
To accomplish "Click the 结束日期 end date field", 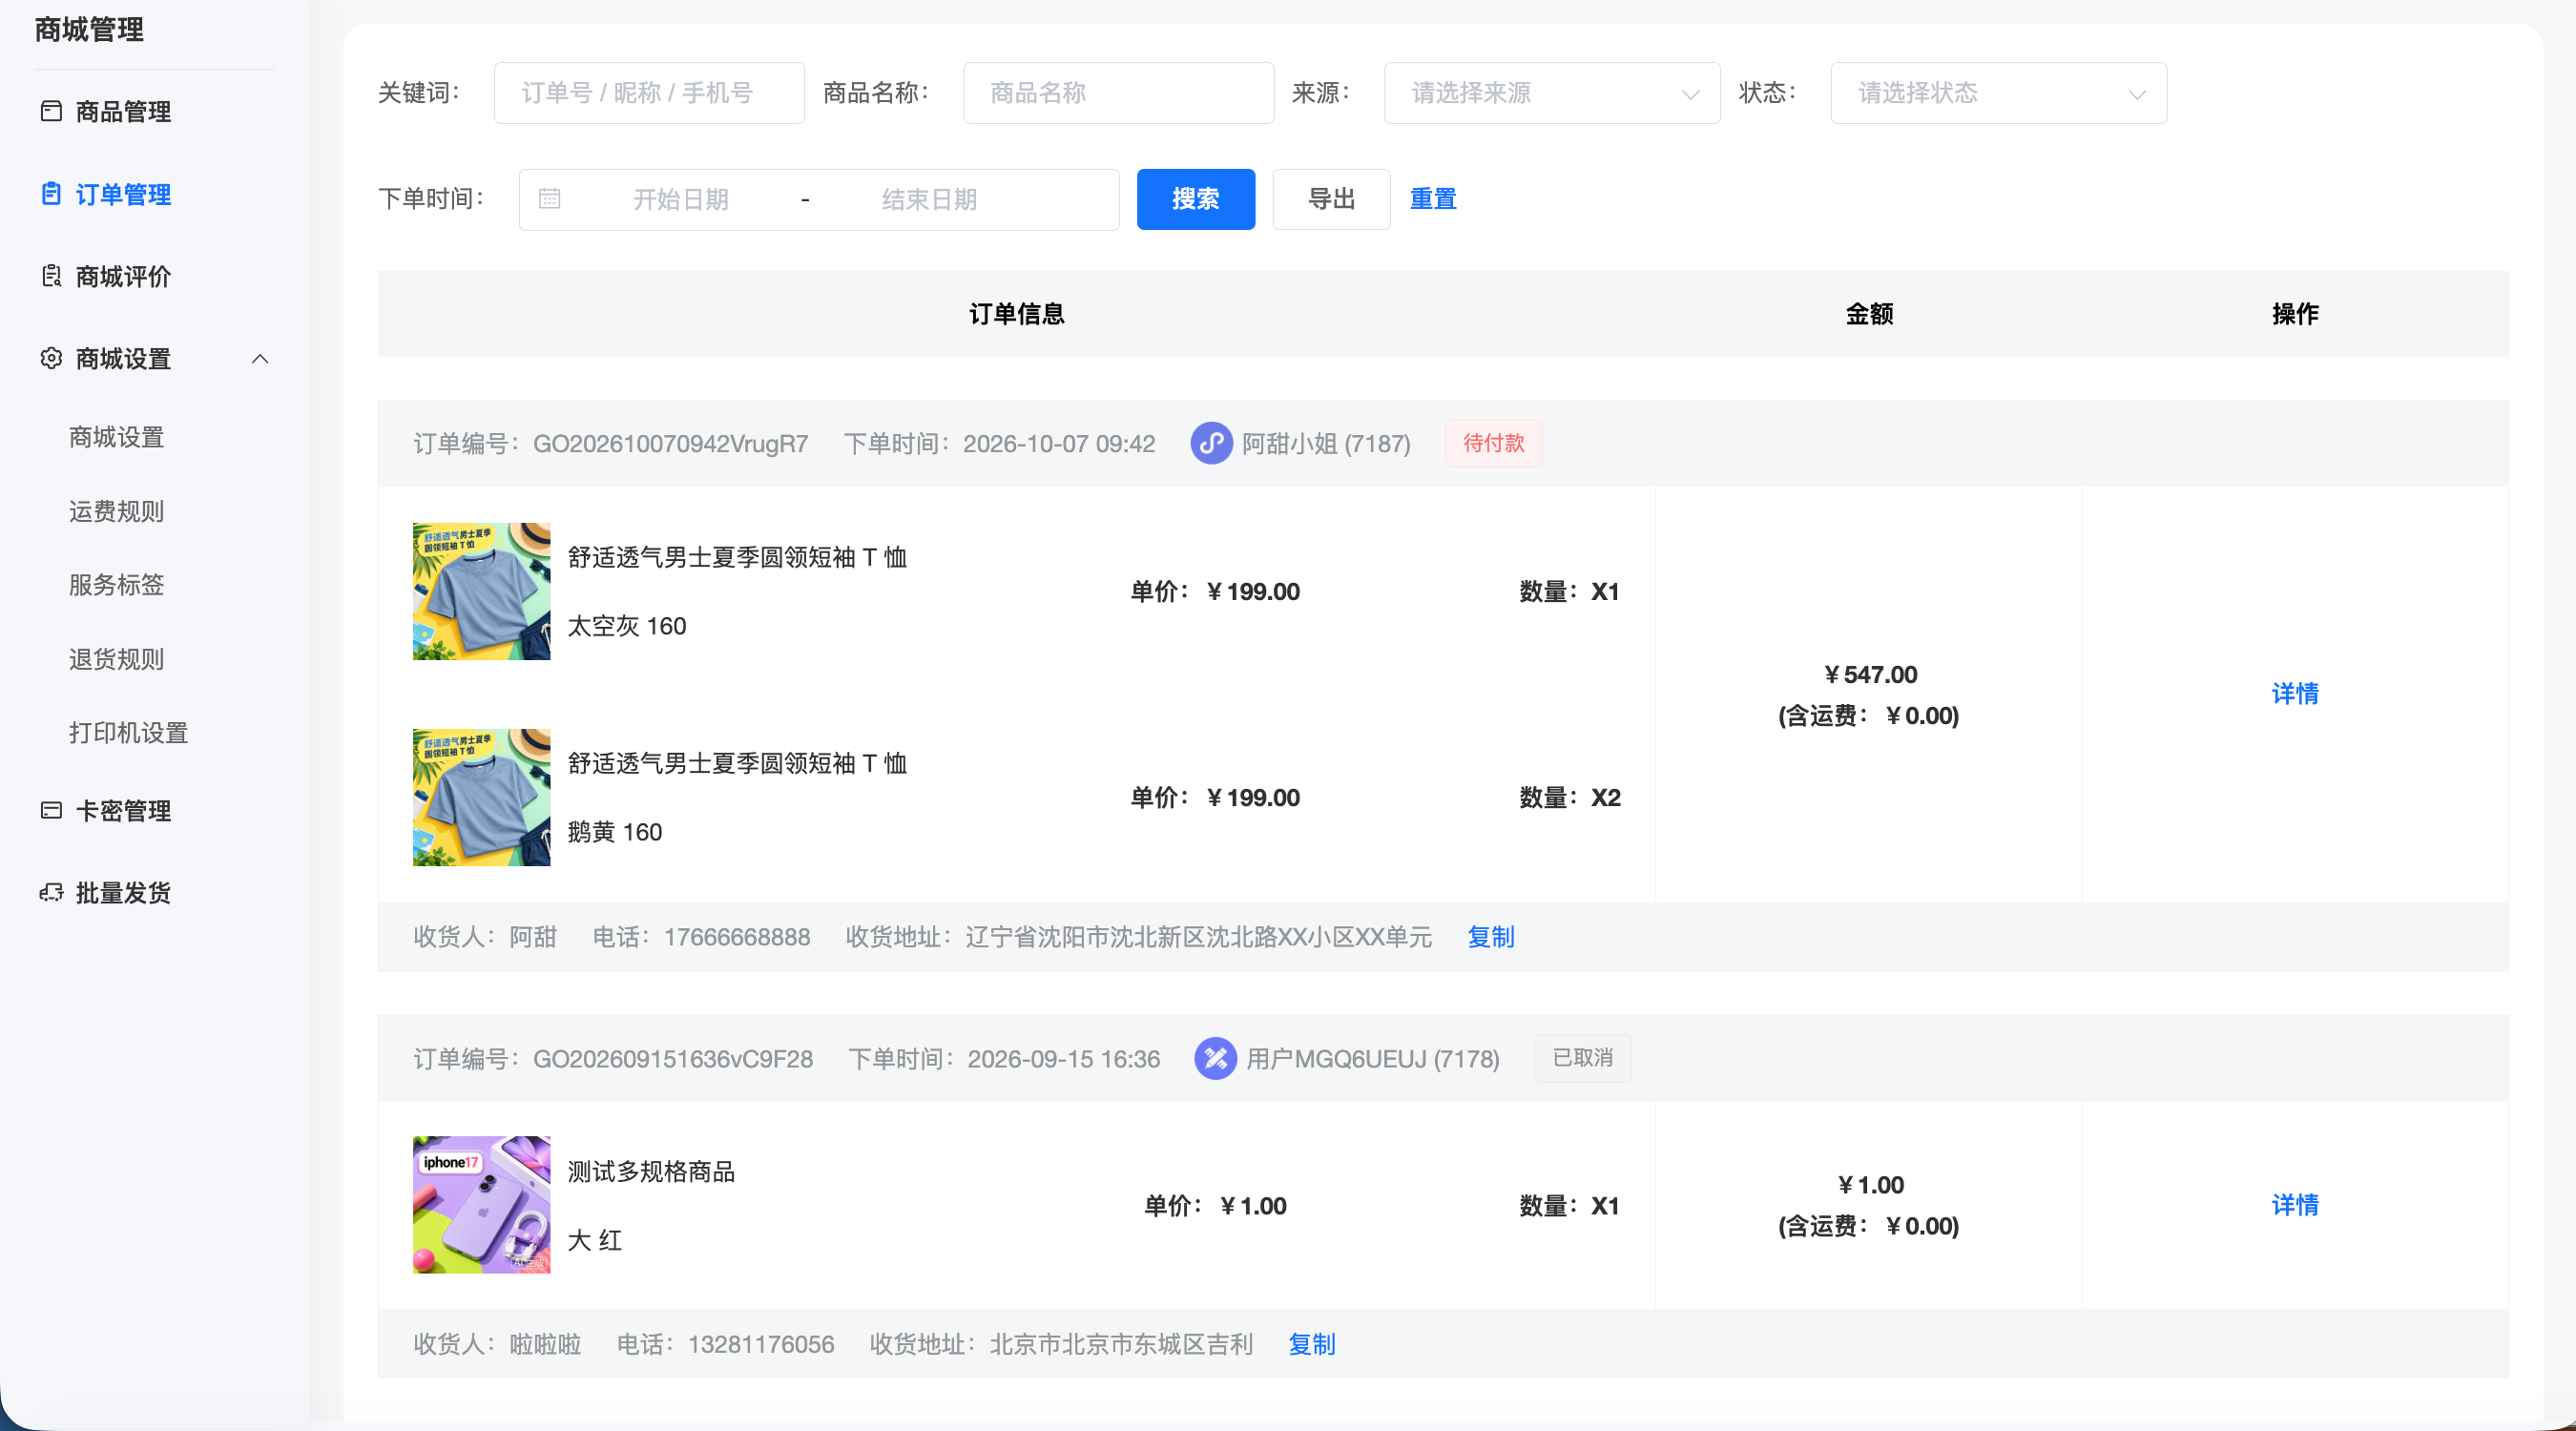I will 929,199.
